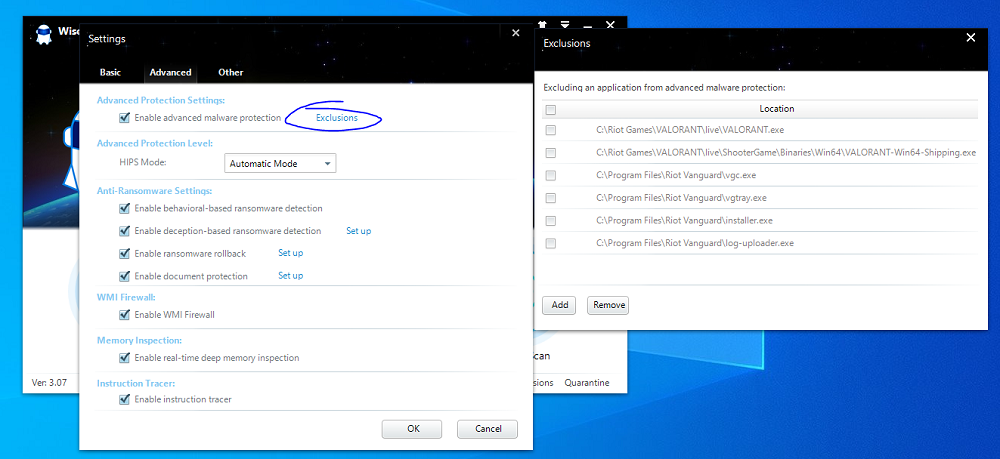Toggle deception-based ransomware detection

[x=124, y=231]
